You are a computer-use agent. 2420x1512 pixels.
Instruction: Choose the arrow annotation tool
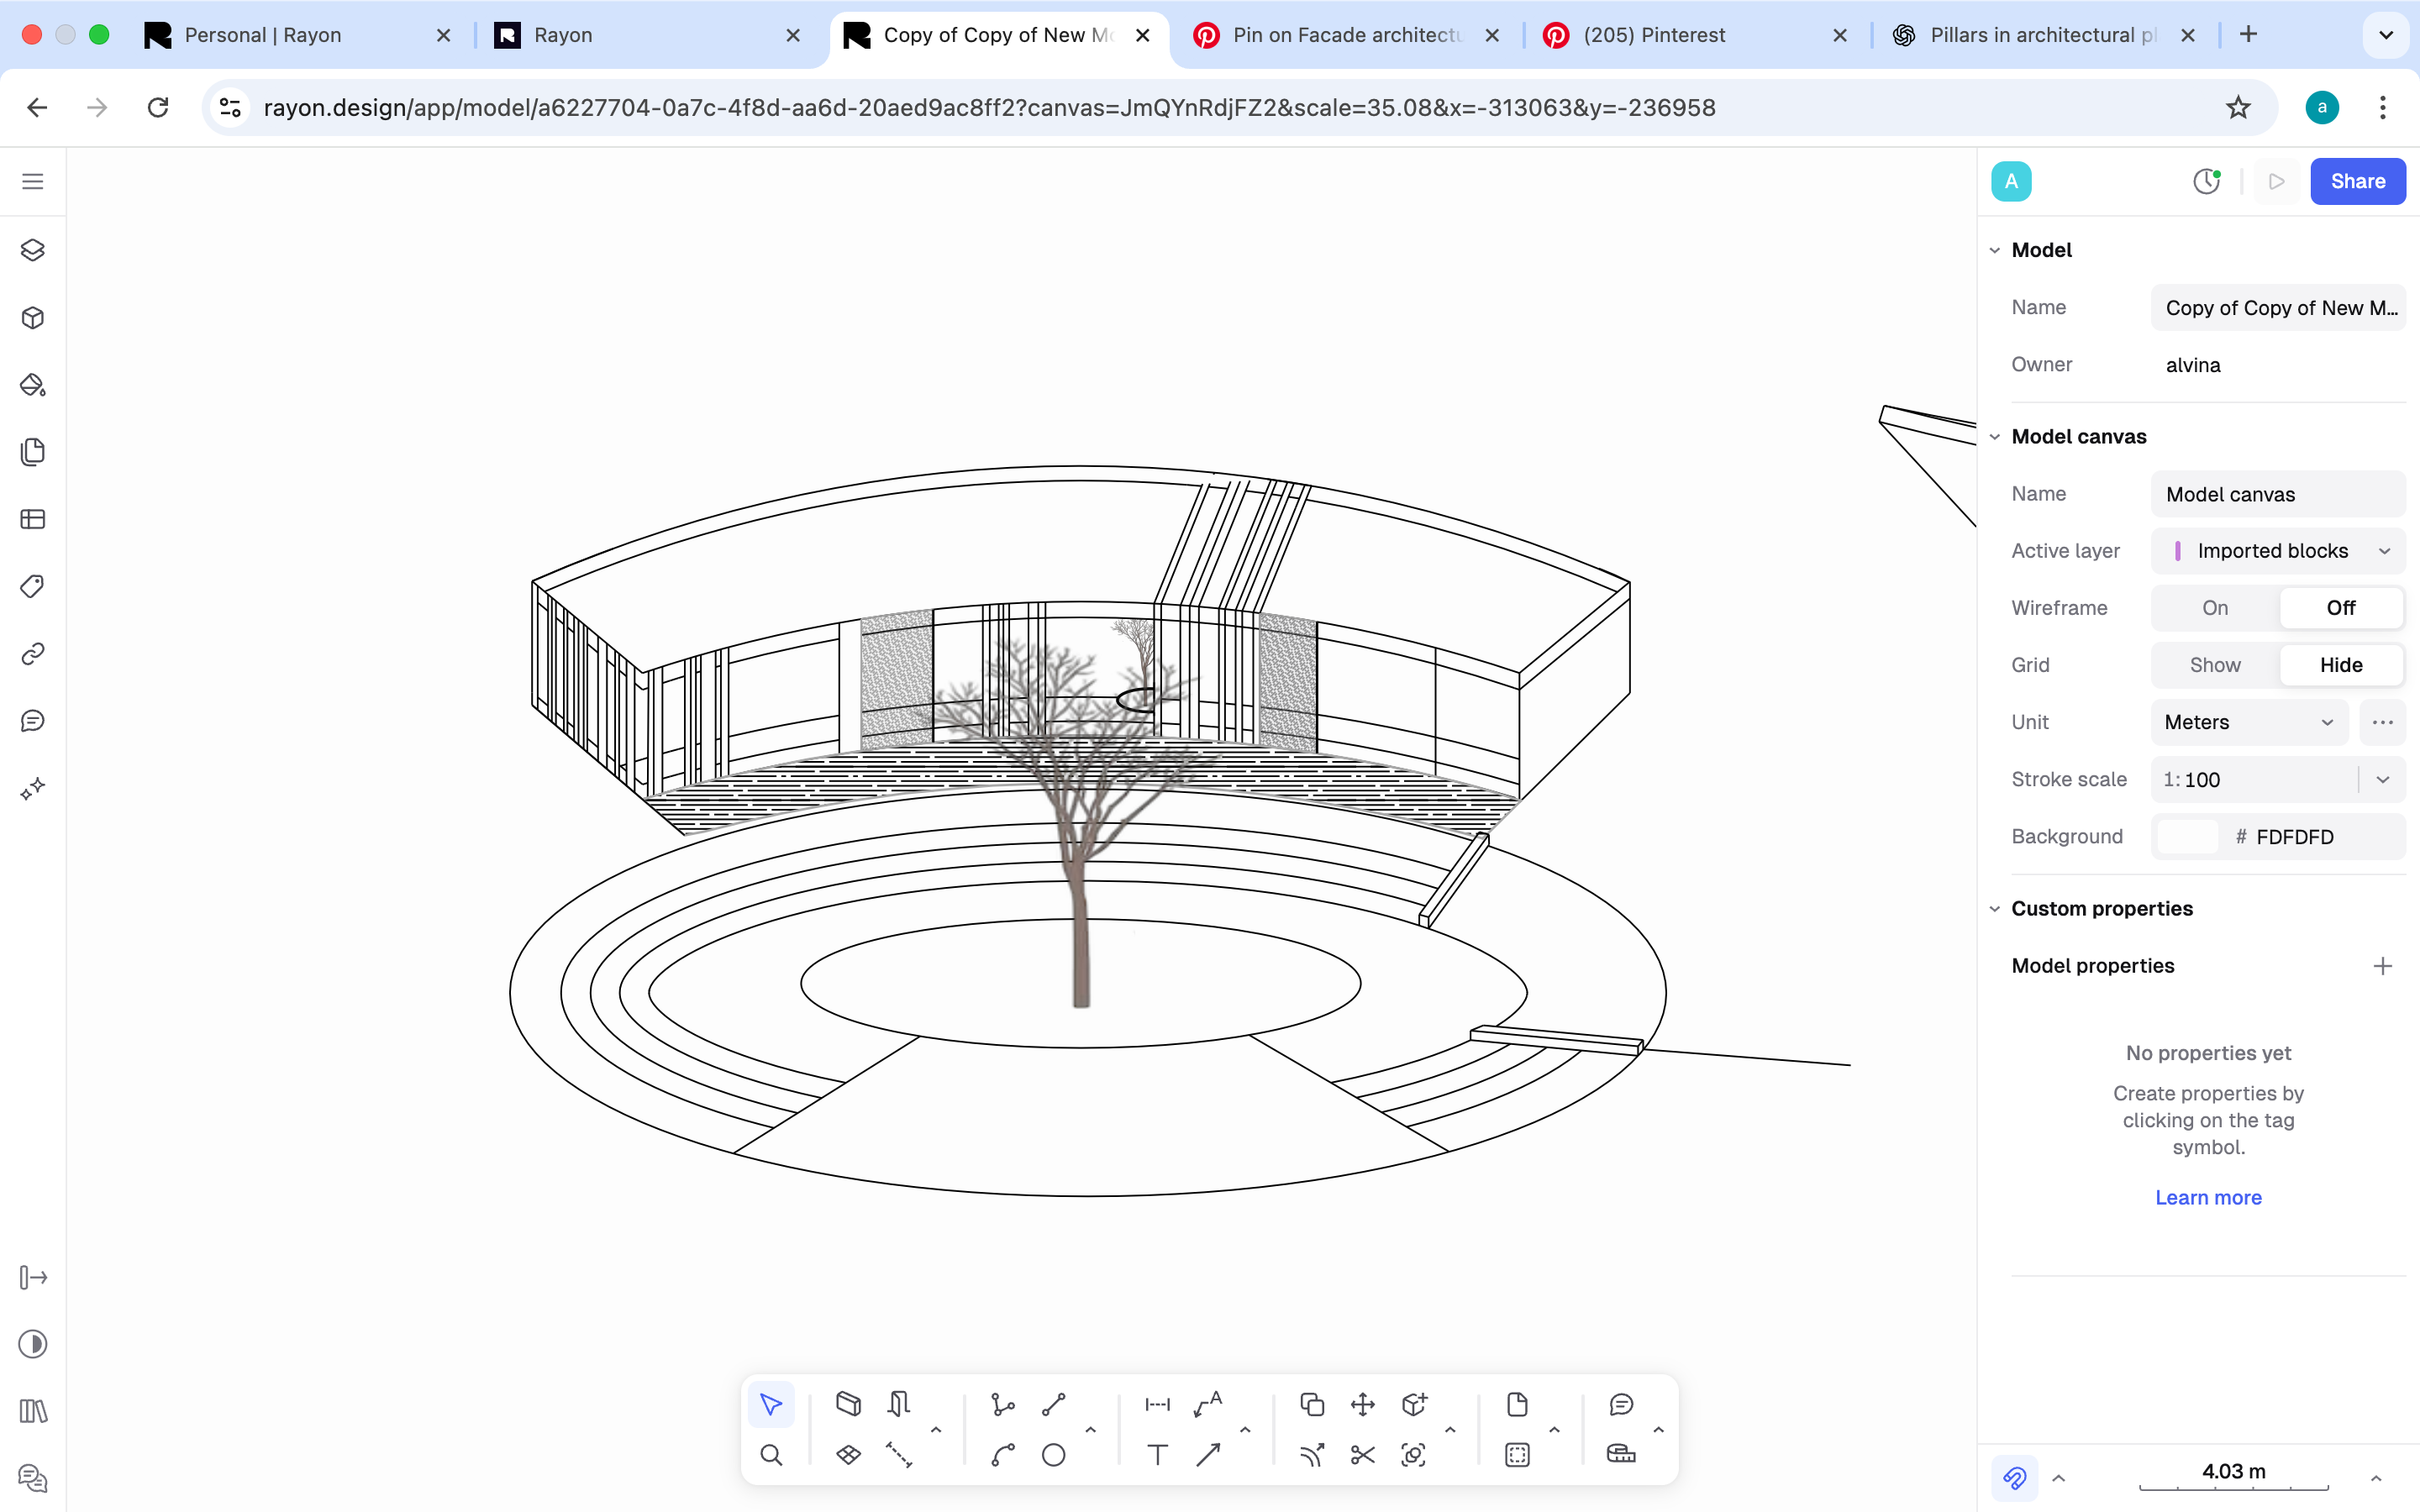tap(1208, 1455)
